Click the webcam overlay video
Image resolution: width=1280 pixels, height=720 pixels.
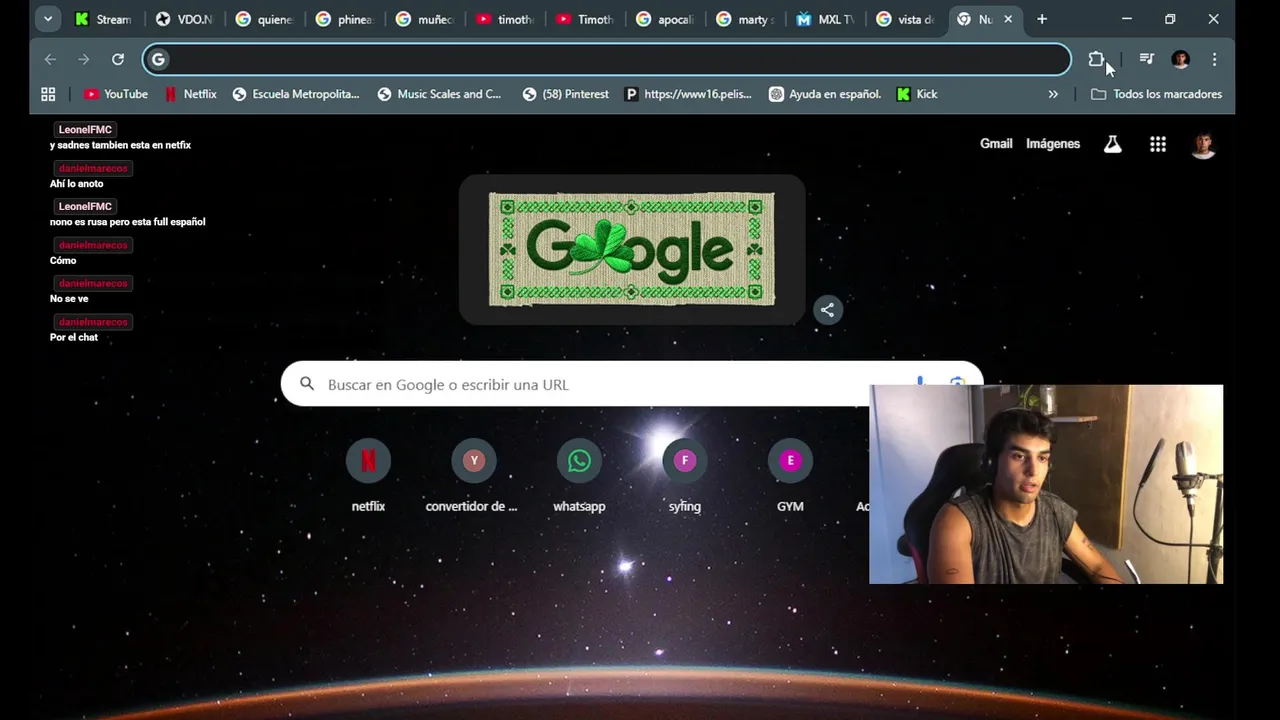coord(1046,484)
